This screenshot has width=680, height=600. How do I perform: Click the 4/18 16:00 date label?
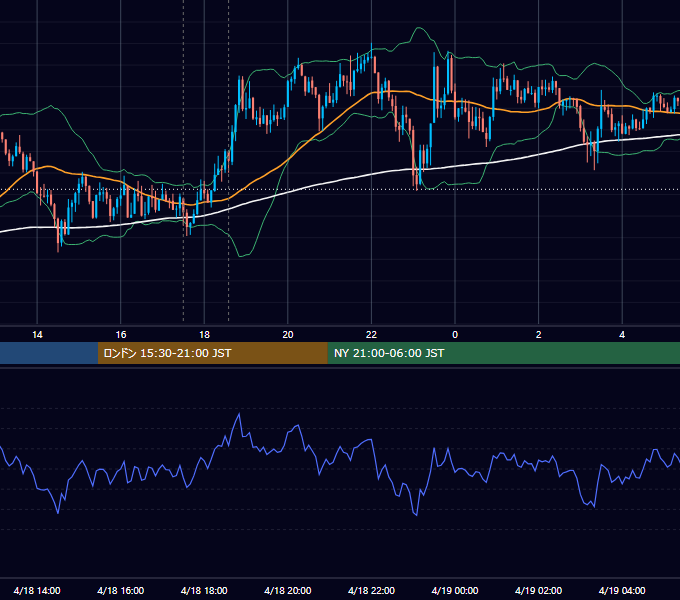point(121,590)
